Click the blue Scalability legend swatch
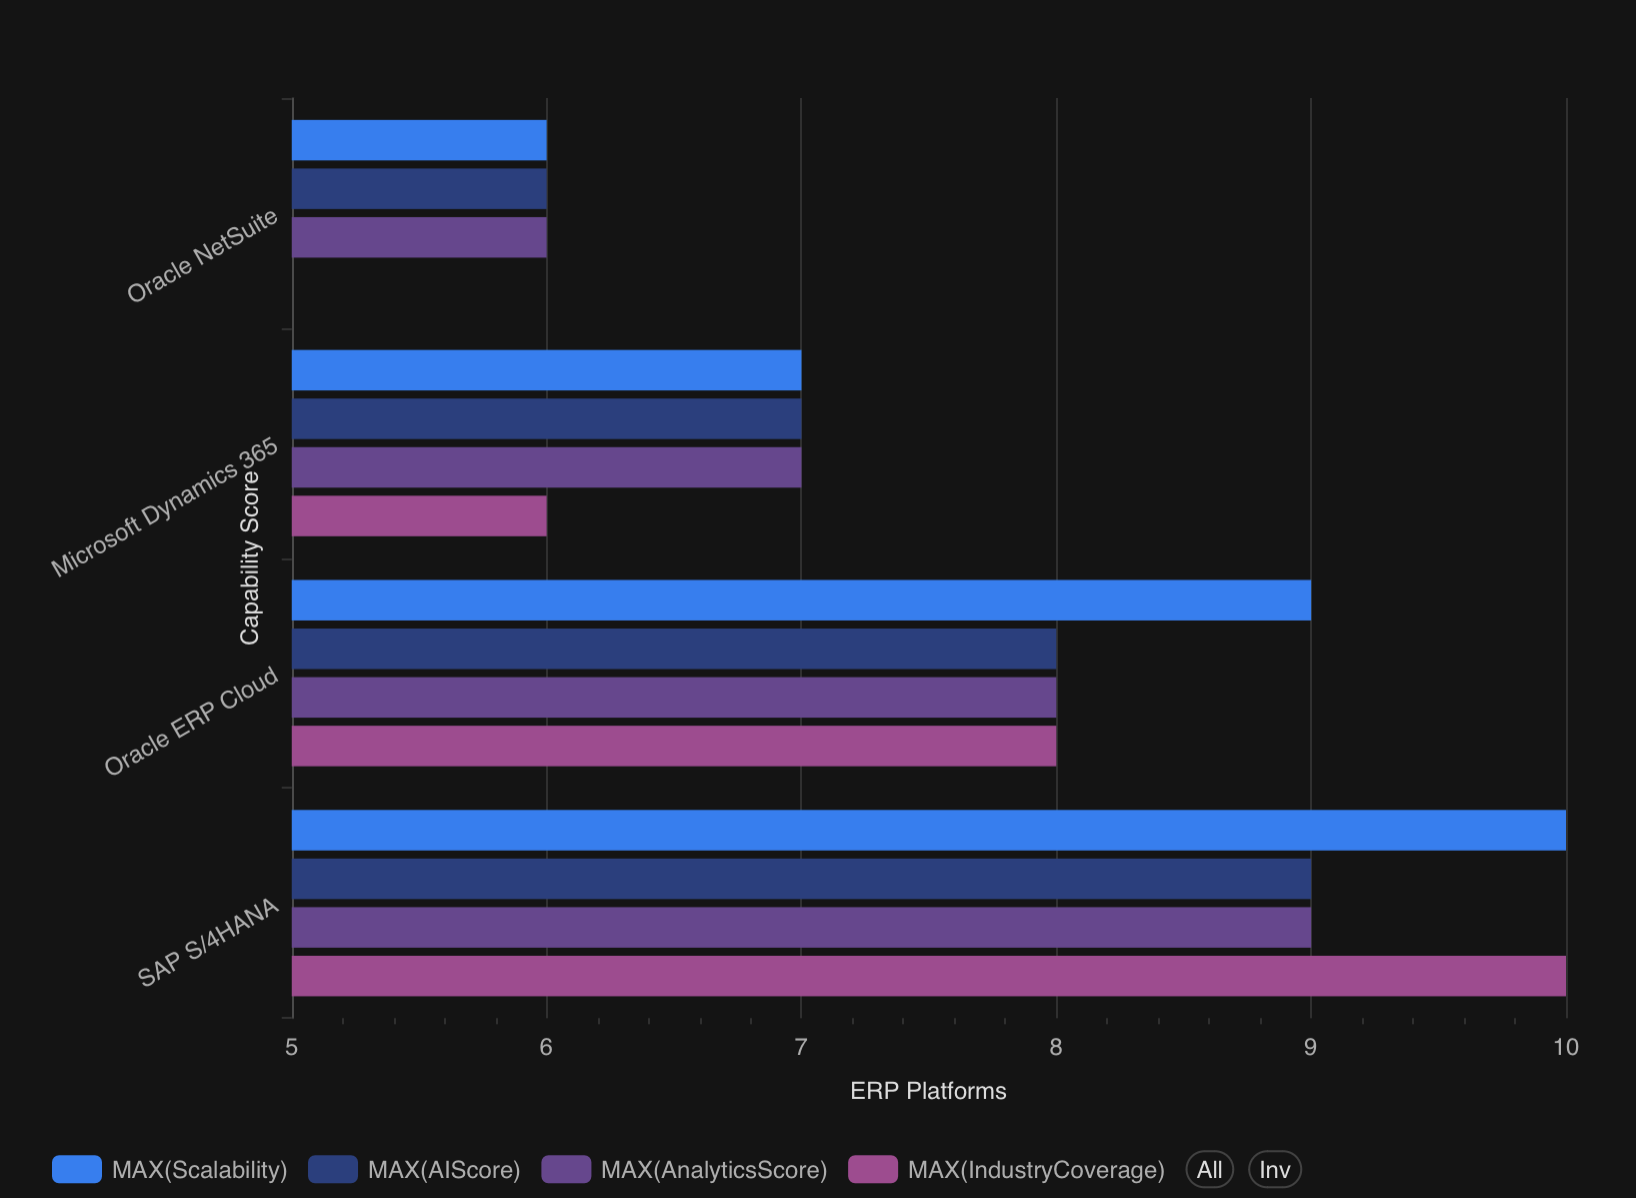The width and height of the screenshot is (1636, 1198). (x=77, y=1169)
